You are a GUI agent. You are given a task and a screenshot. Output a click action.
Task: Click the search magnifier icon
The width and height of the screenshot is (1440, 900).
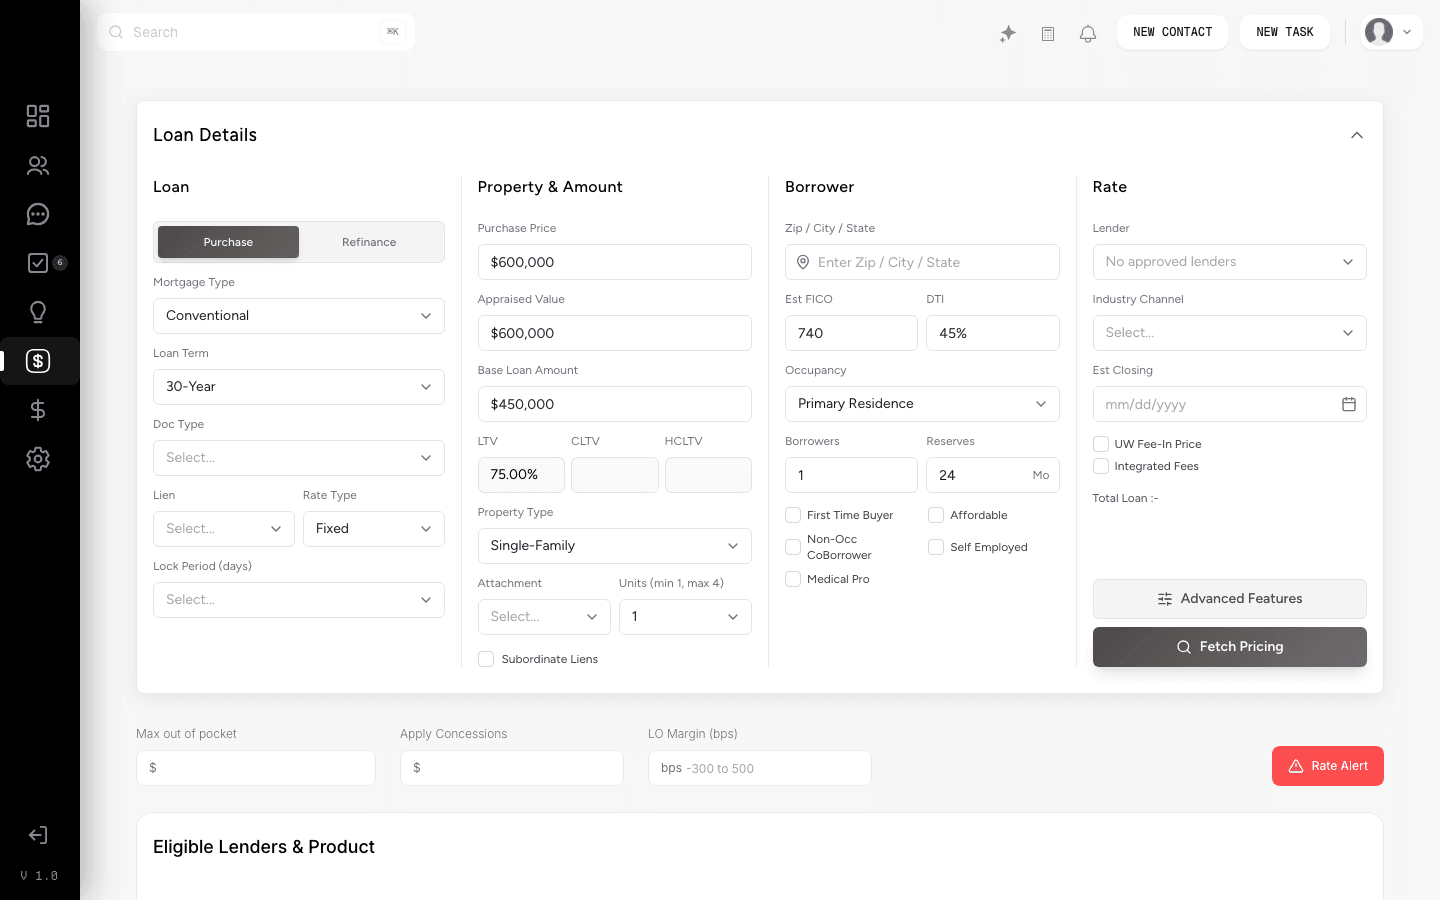click(116, 32)
